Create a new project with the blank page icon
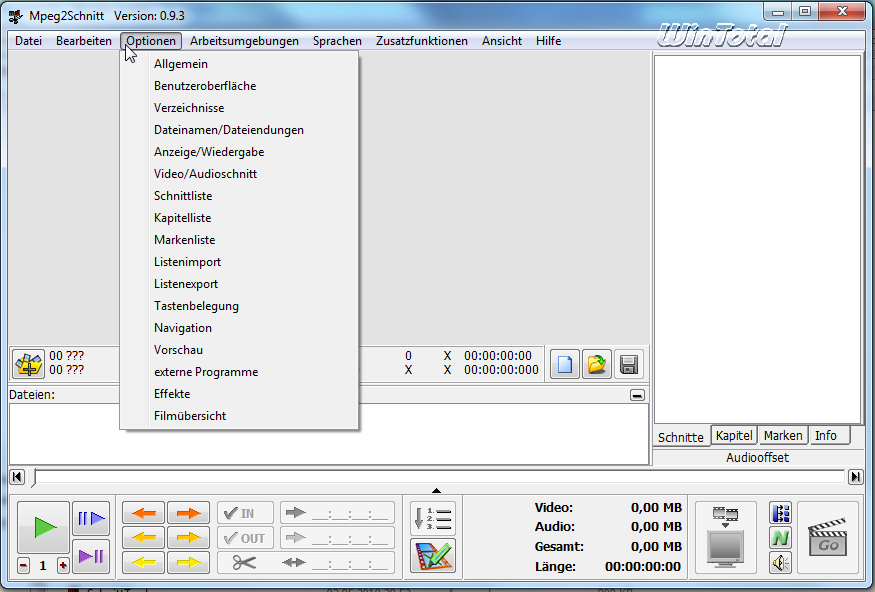The height and width of the screenshot is (592, 875). click(565, 364)
